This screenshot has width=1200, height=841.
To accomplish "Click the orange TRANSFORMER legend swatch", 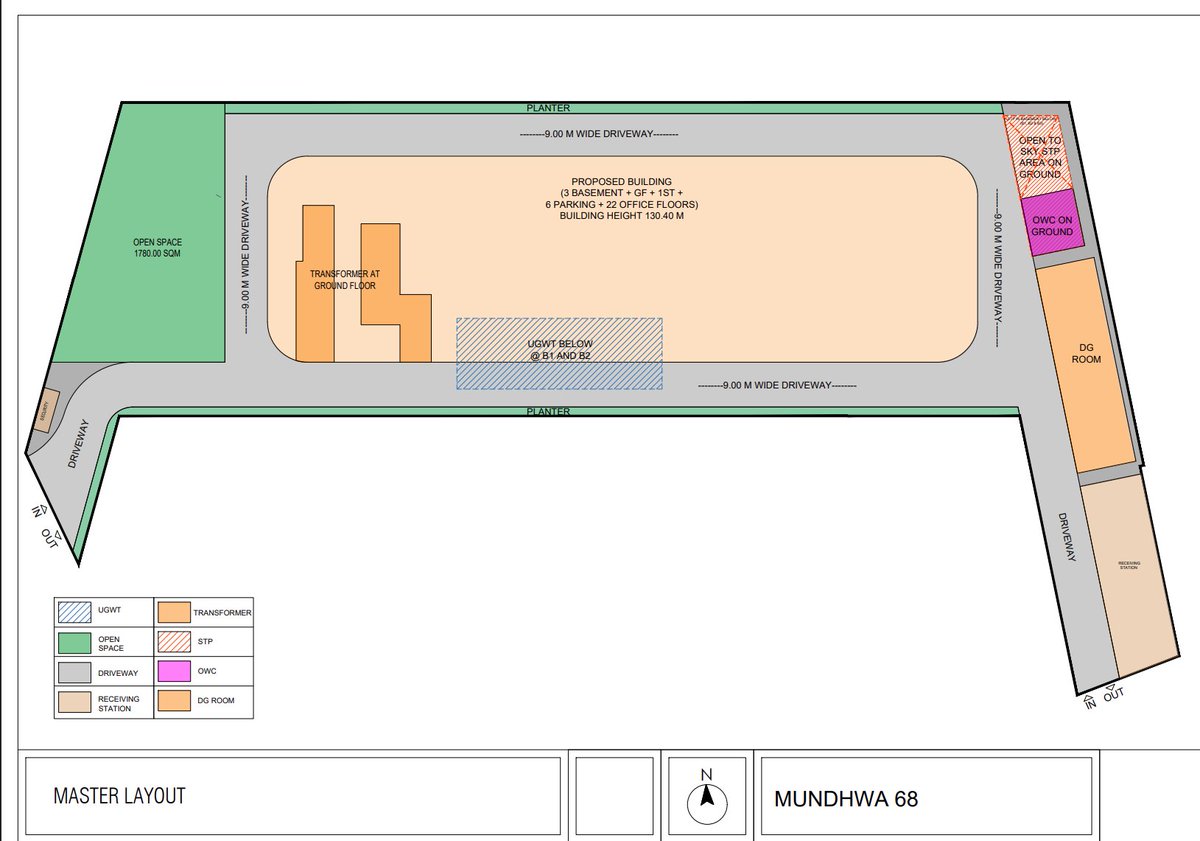I will point(173,611).
